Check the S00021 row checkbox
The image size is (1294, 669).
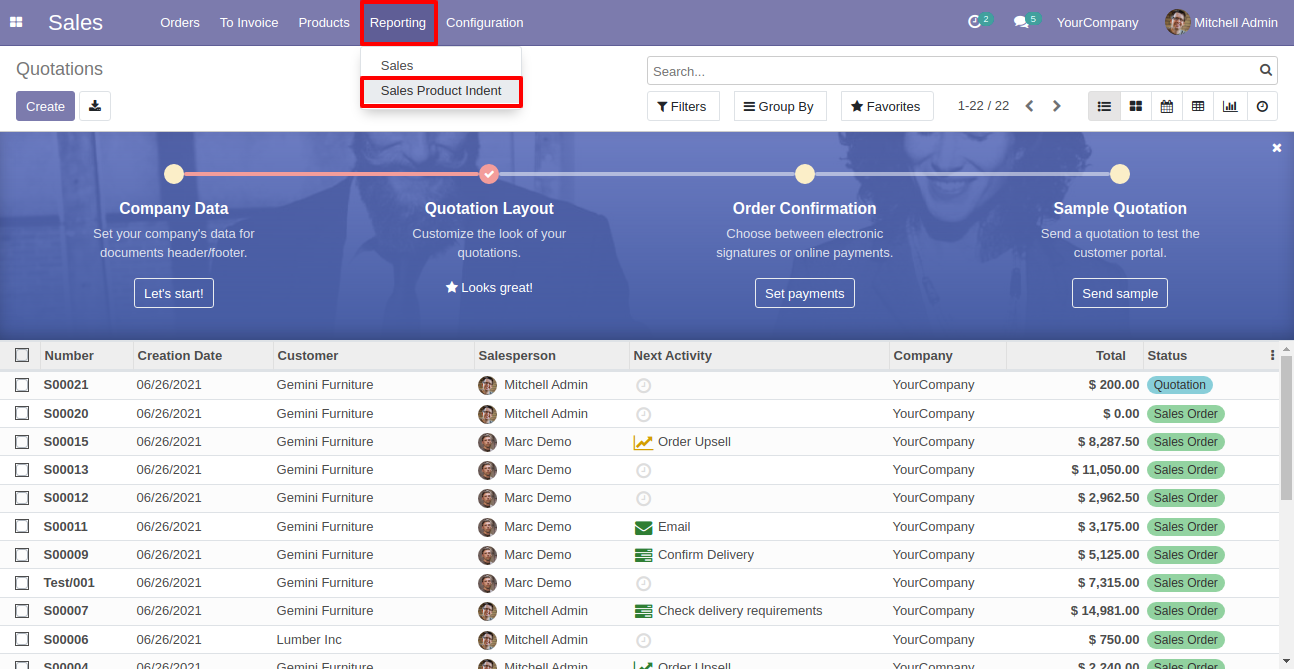coord(22,385)
